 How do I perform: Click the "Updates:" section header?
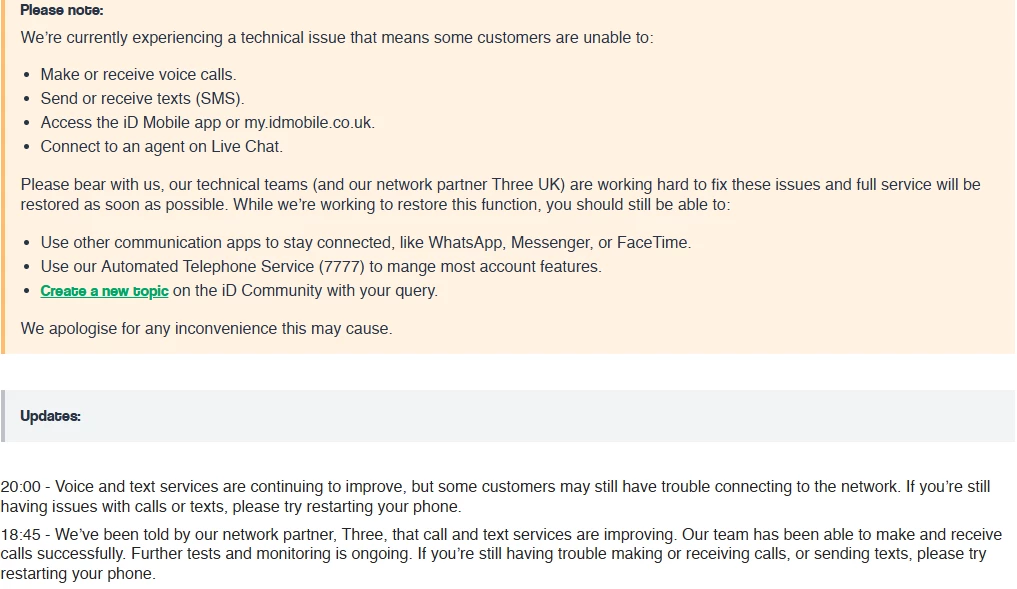50,416
